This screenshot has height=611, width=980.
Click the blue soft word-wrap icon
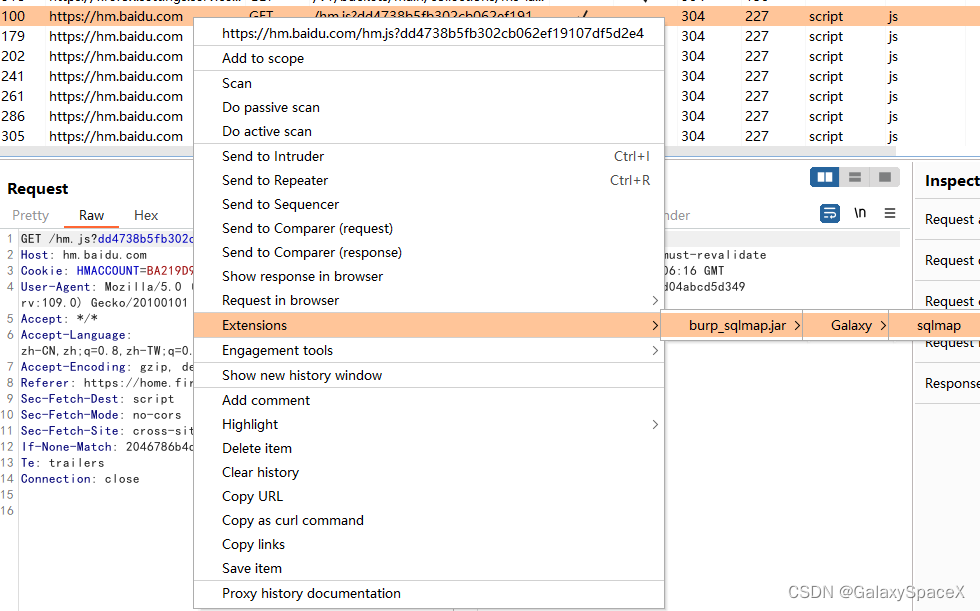[x=829, y=214]
